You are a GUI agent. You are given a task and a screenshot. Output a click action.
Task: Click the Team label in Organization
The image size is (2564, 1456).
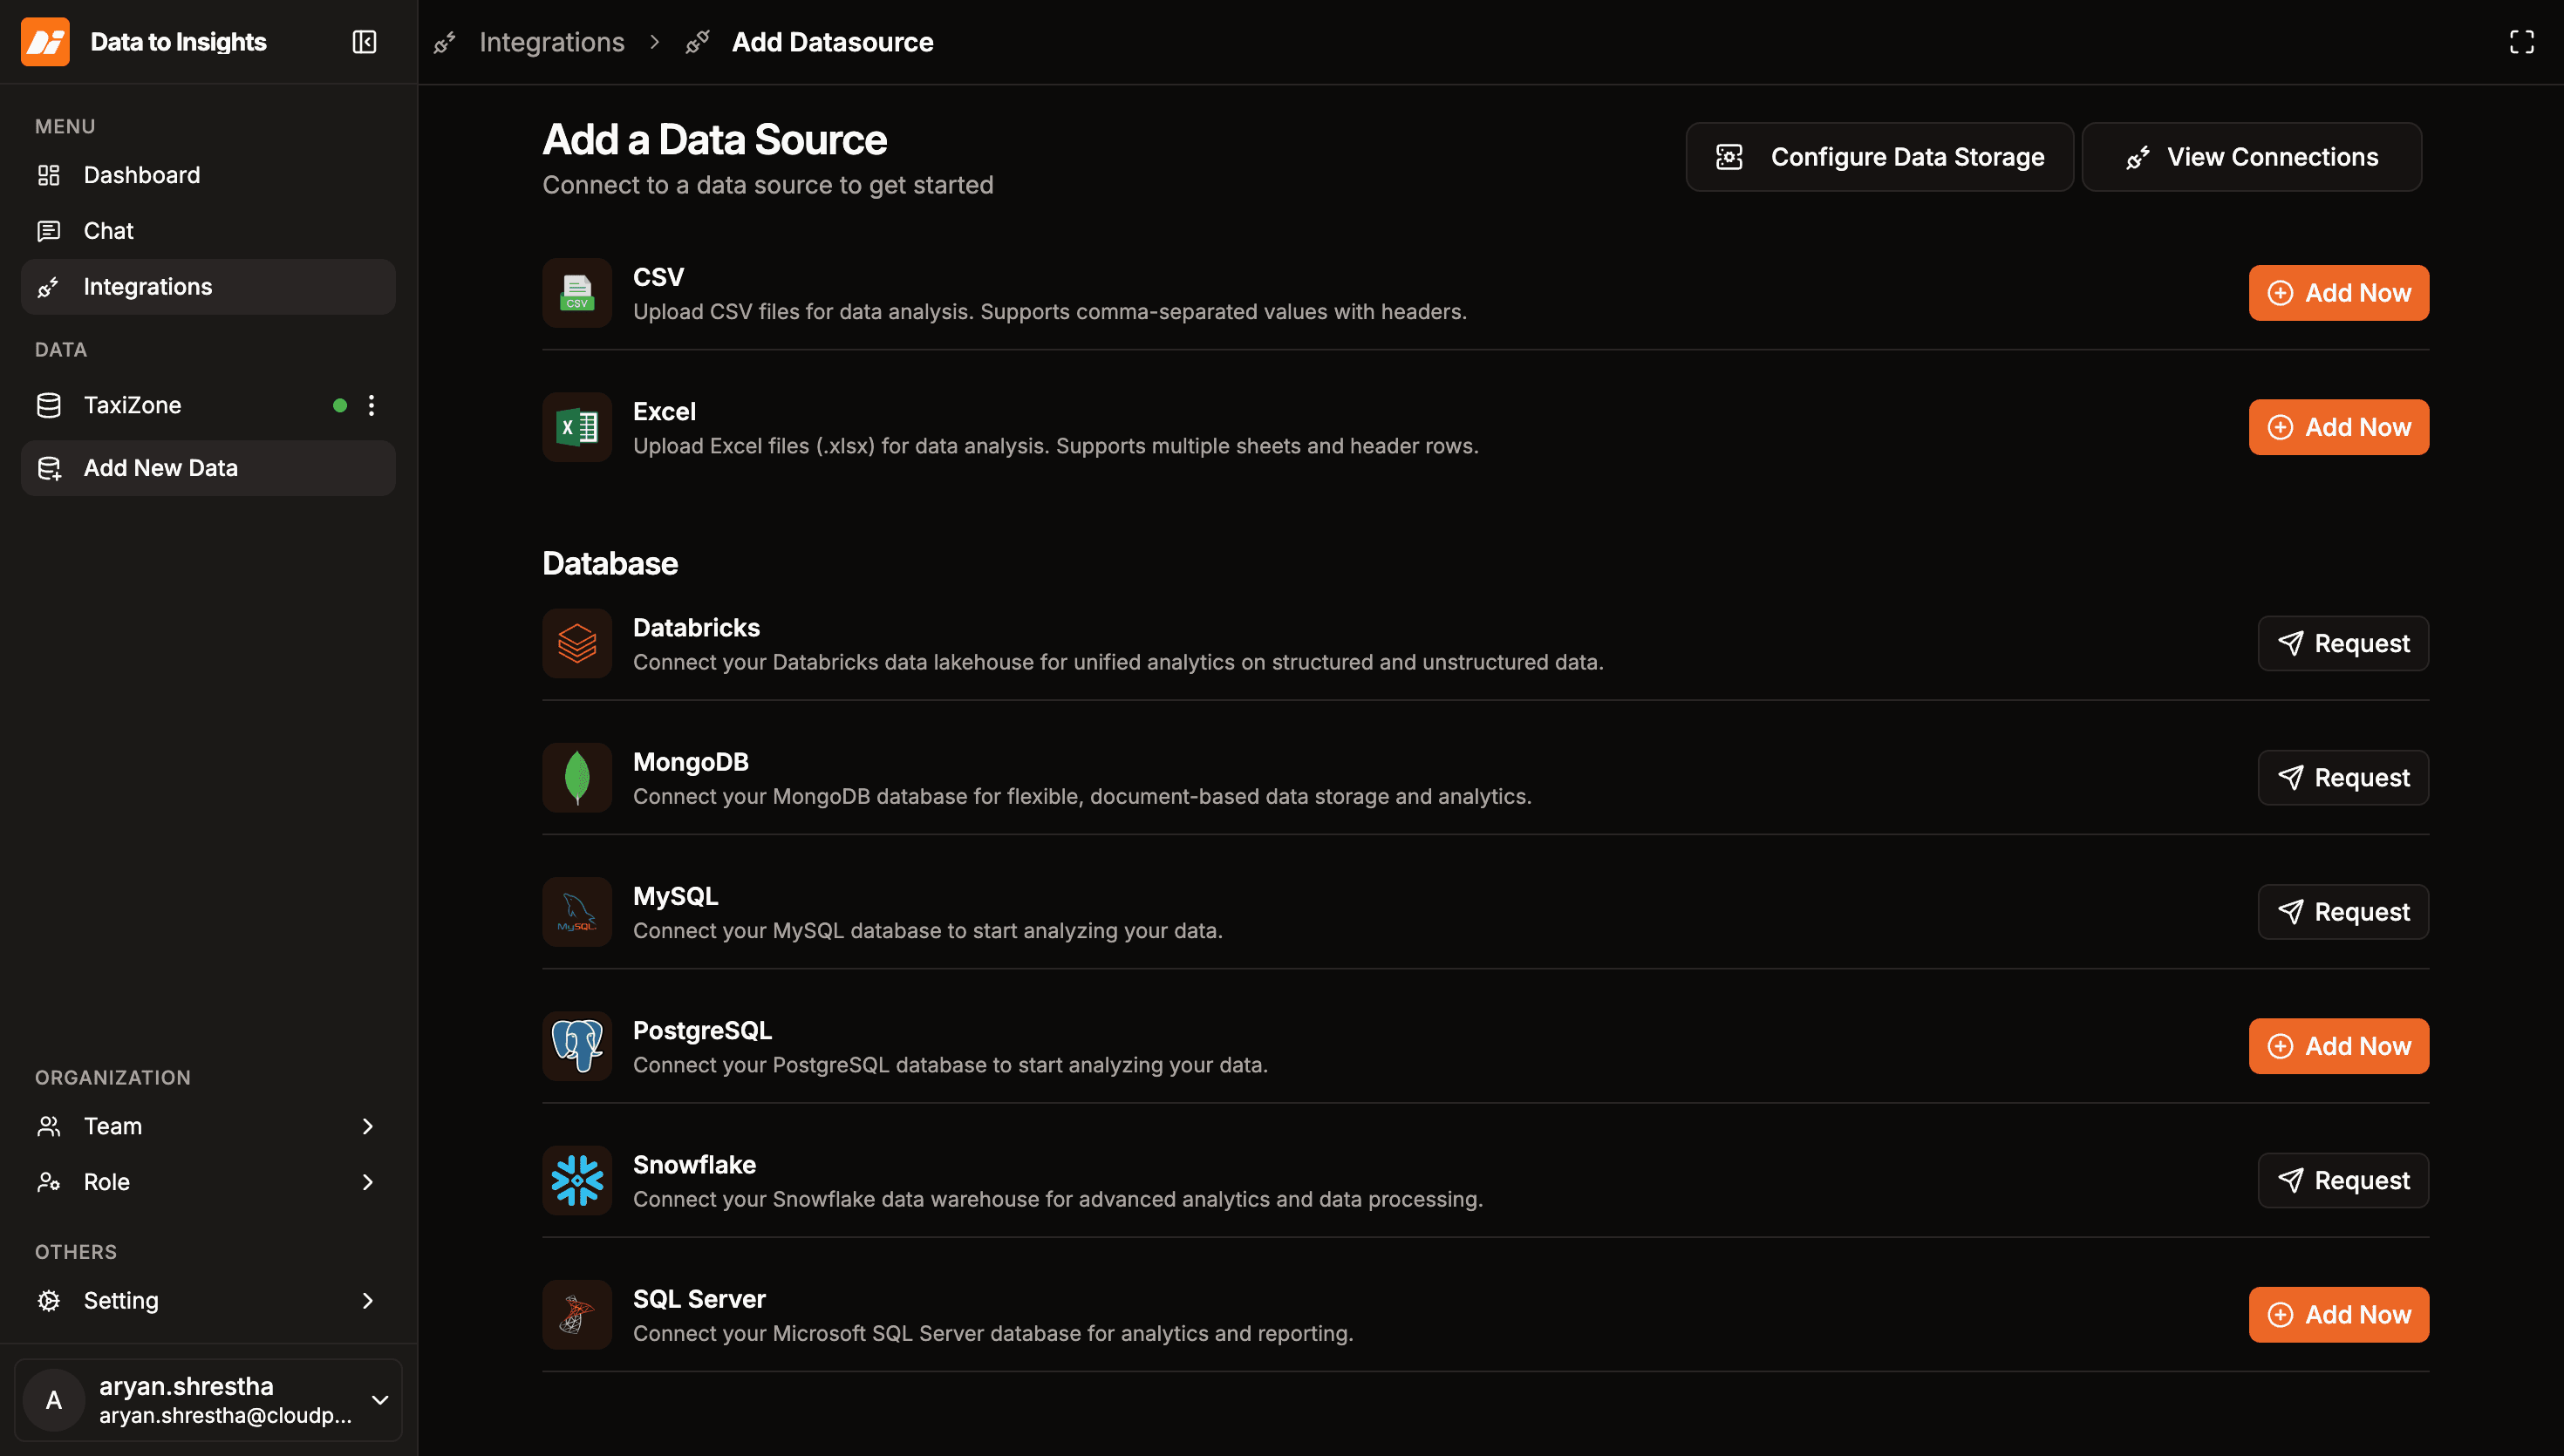click(113, 1126)
